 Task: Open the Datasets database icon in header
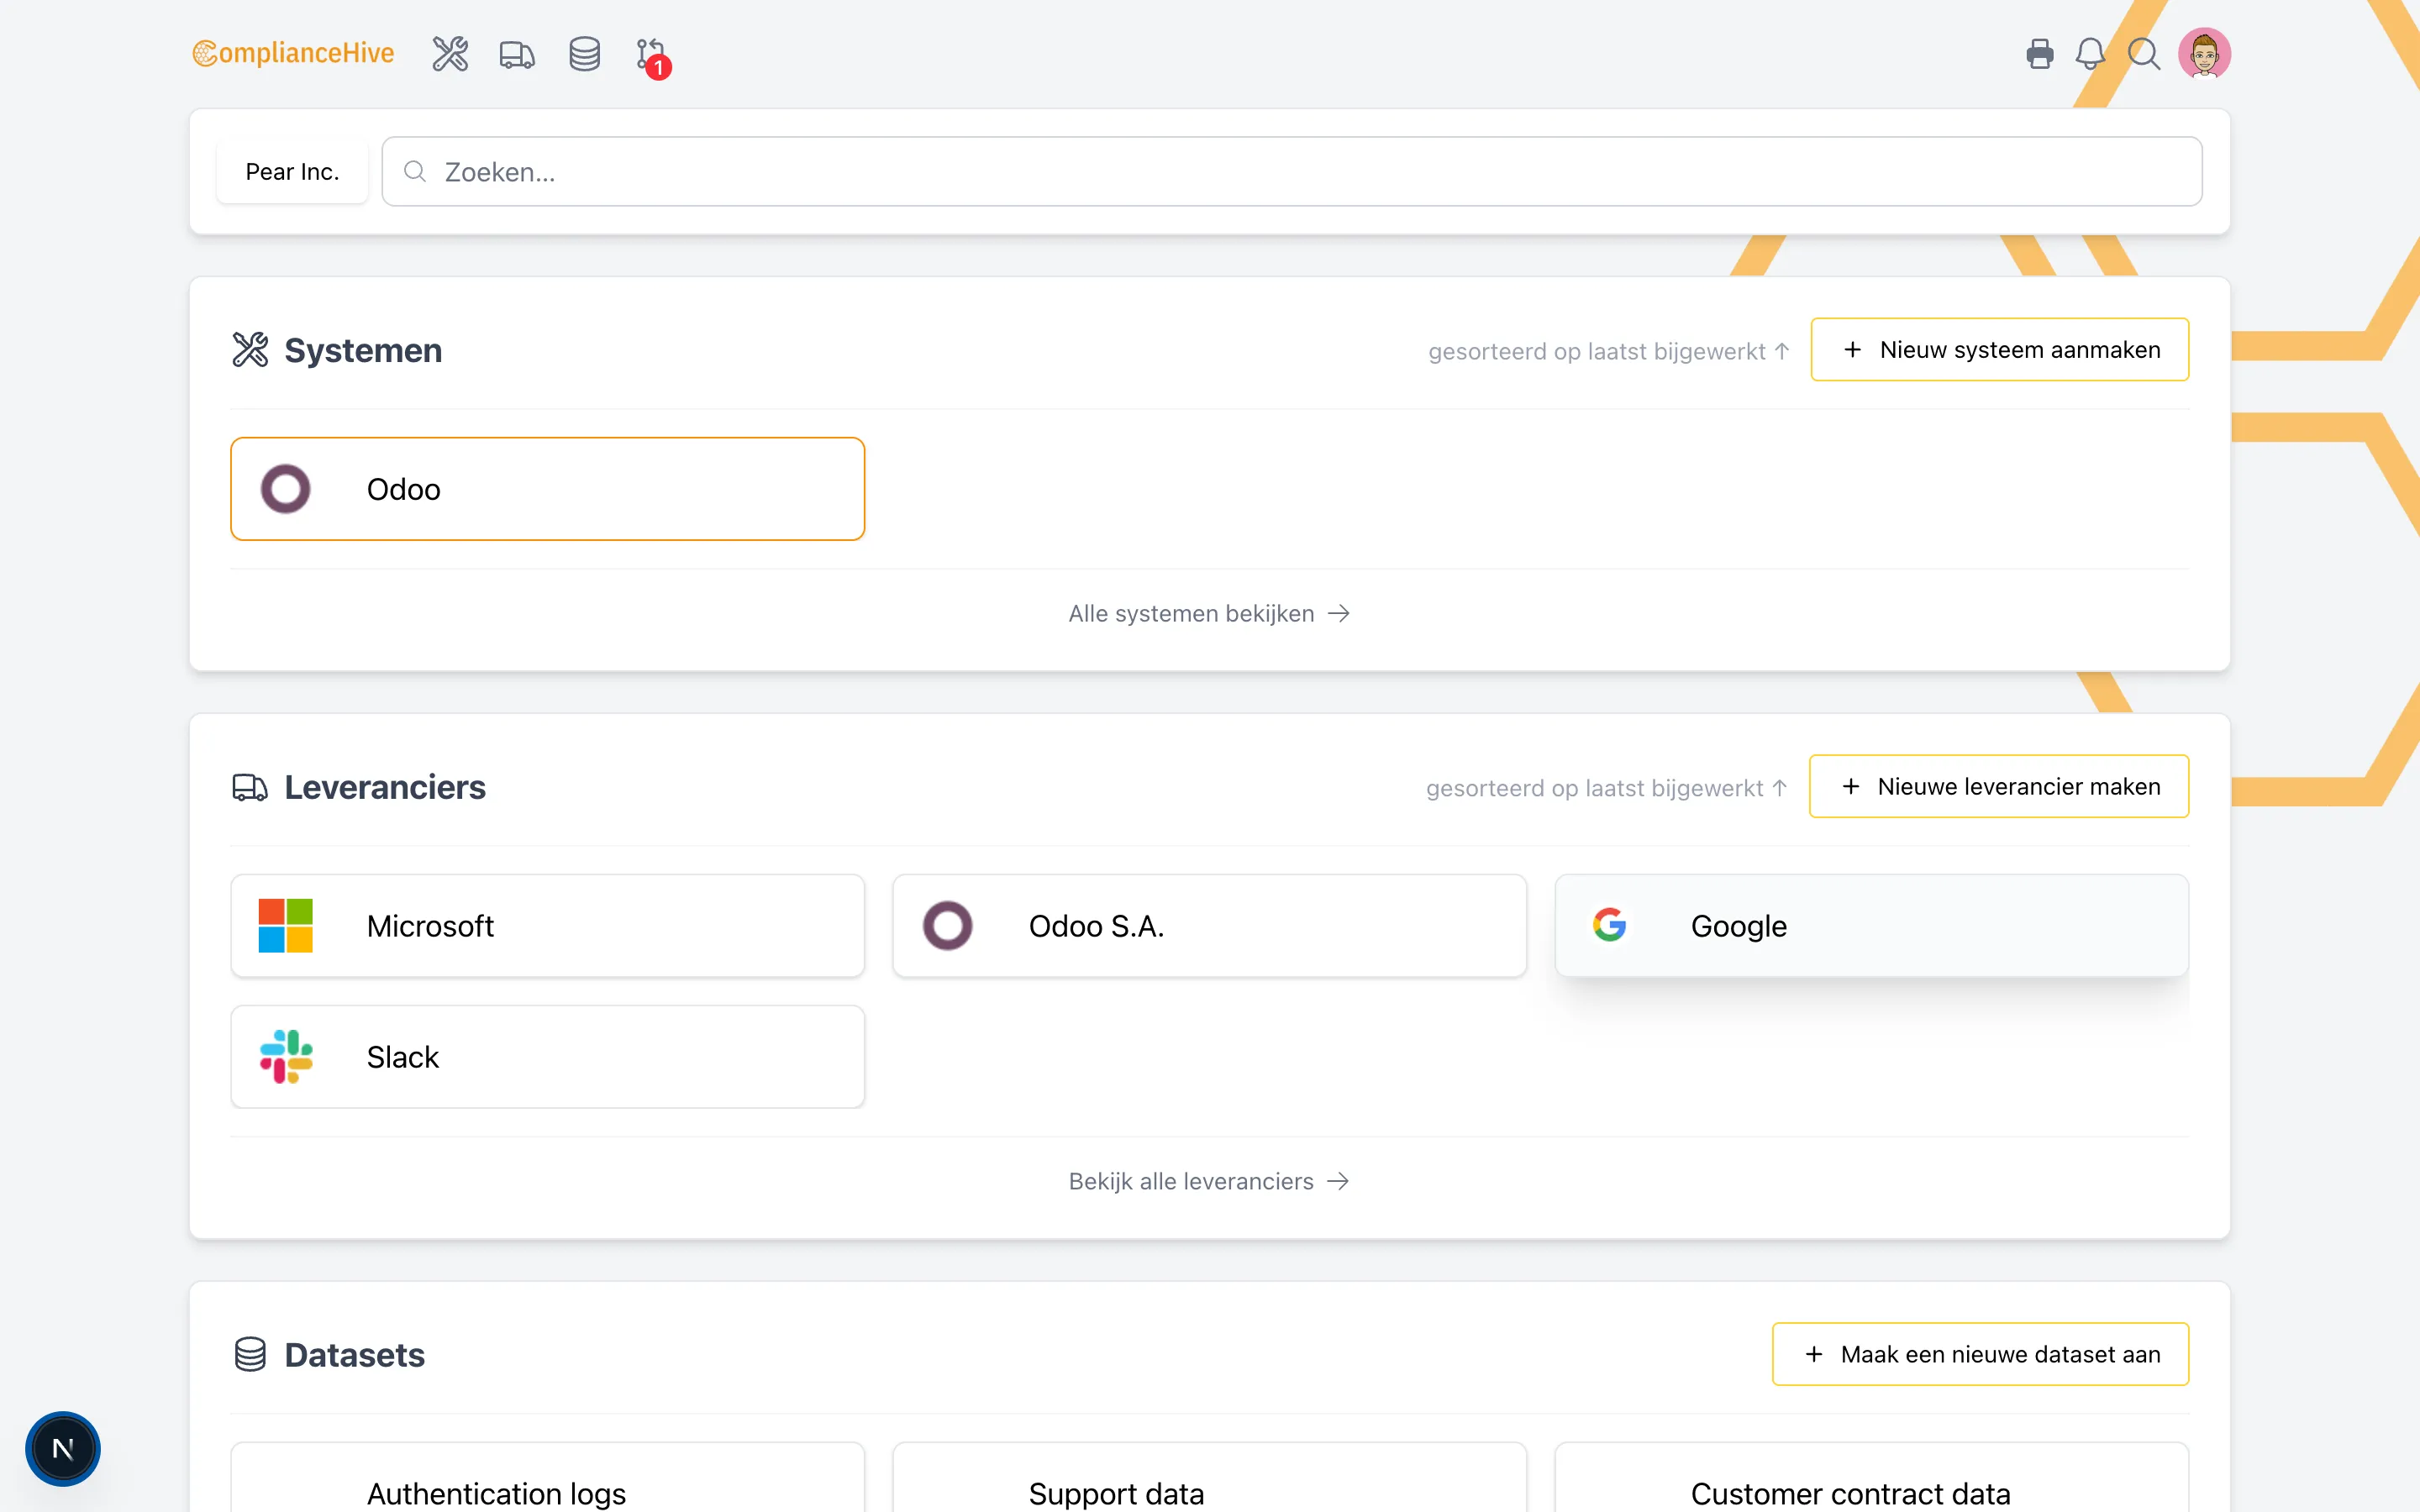coord(584,54)
